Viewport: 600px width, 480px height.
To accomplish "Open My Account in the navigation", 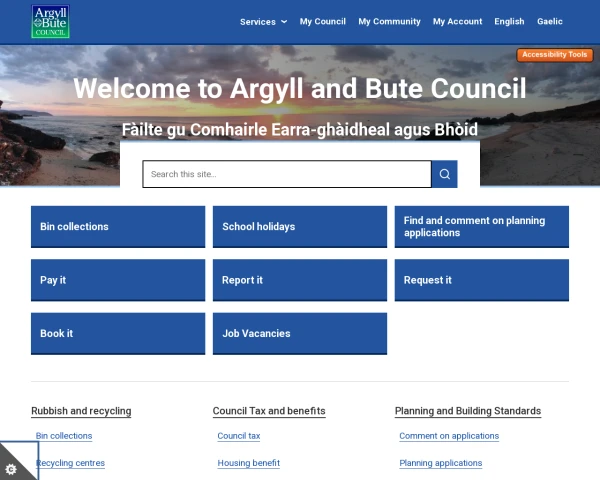I will point(457,21).
